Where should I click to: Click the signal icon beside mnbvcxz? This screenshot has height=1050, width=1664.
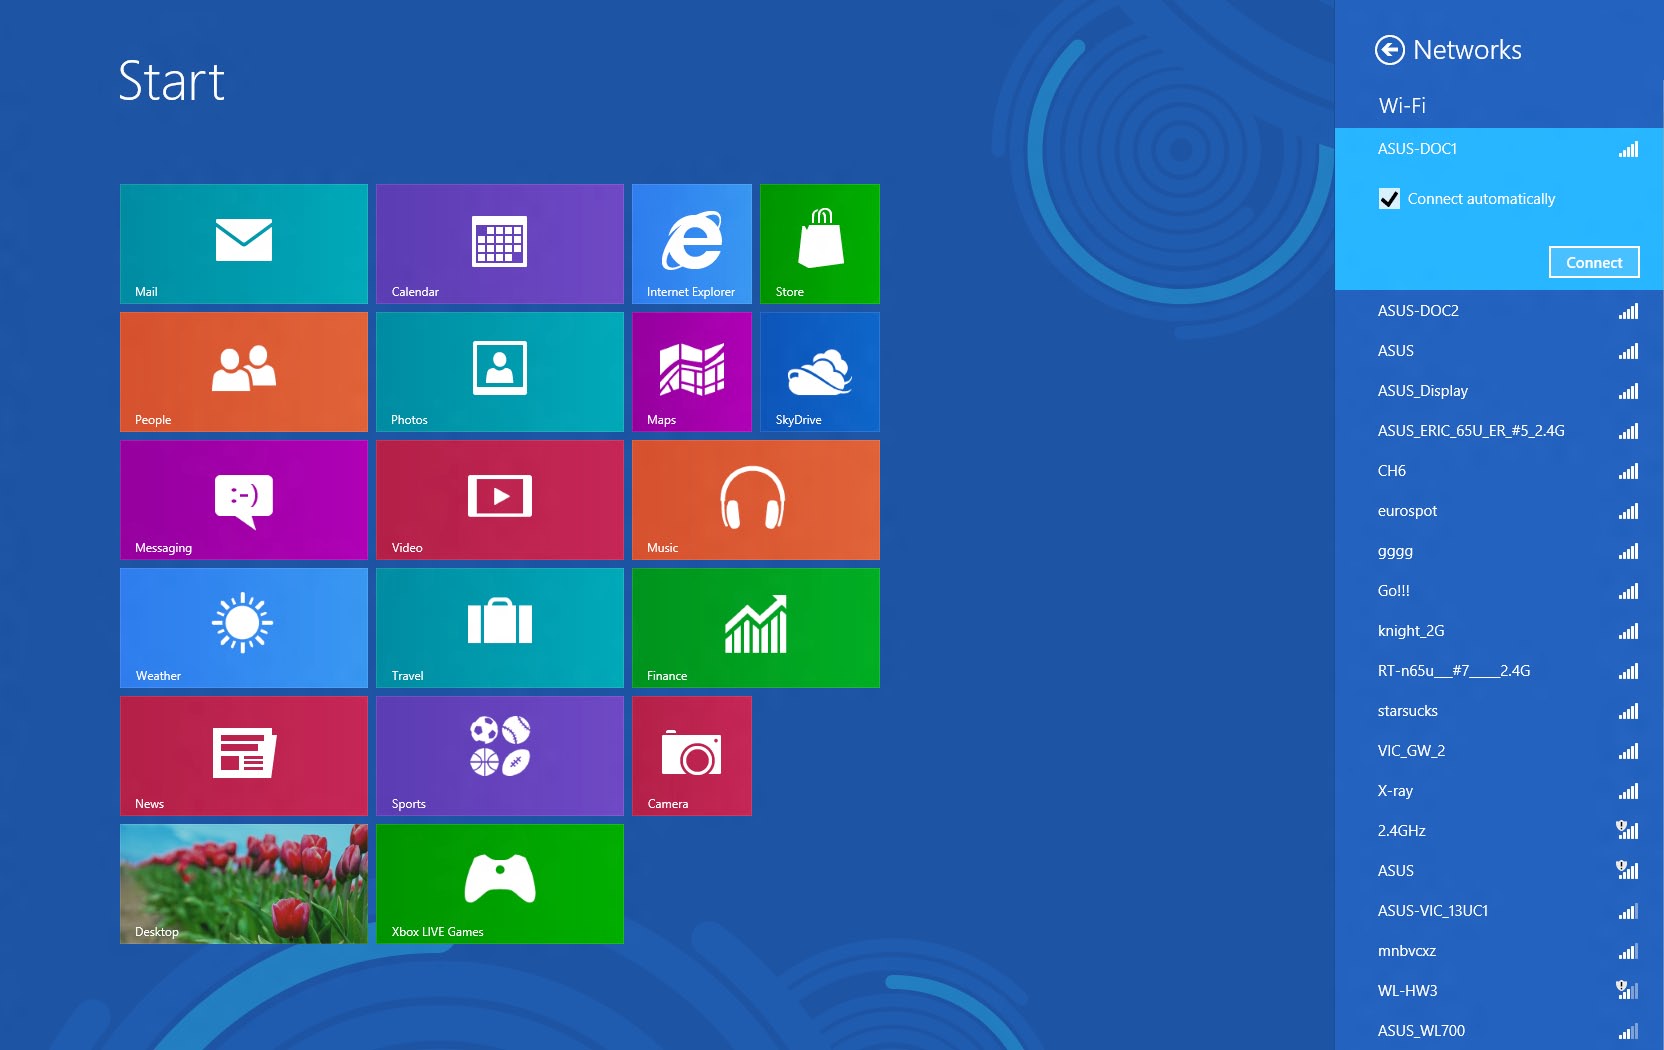[1629, 952]
